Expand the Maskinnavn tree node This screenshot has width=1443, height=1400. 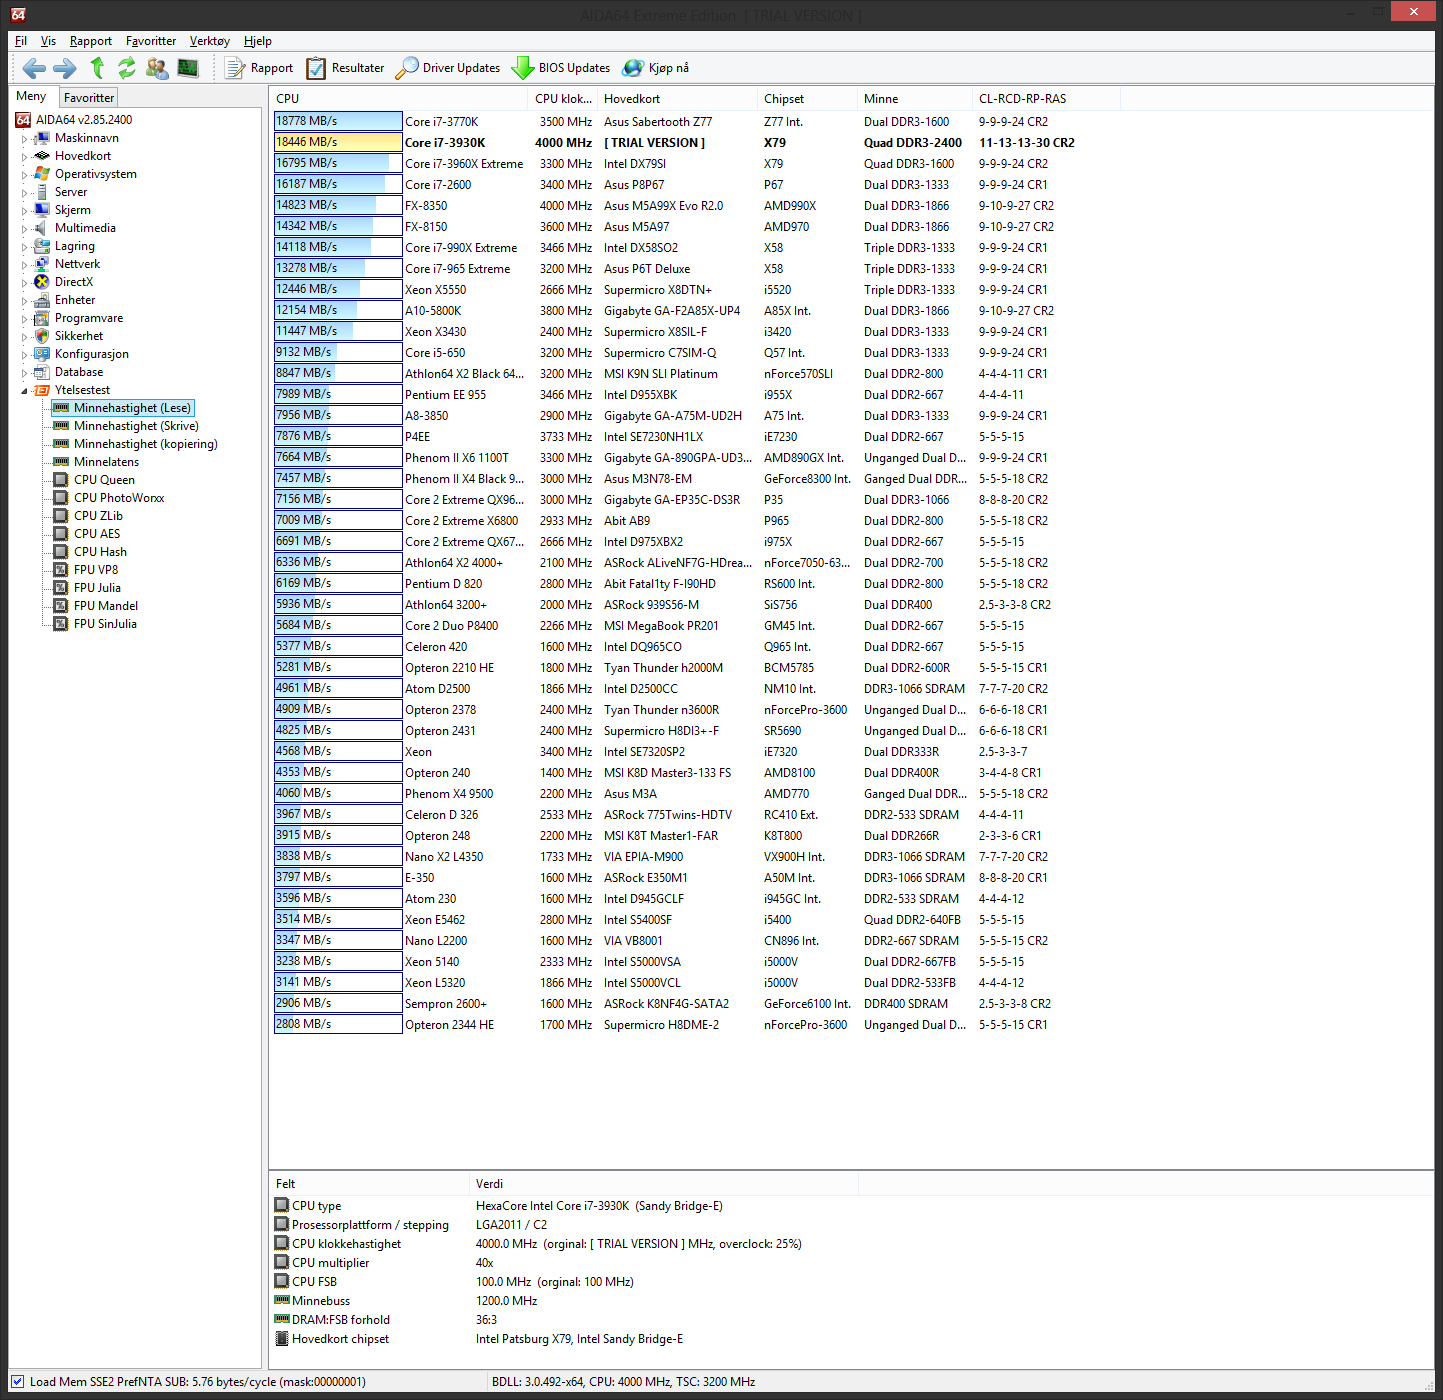click(x=25, y=139)
